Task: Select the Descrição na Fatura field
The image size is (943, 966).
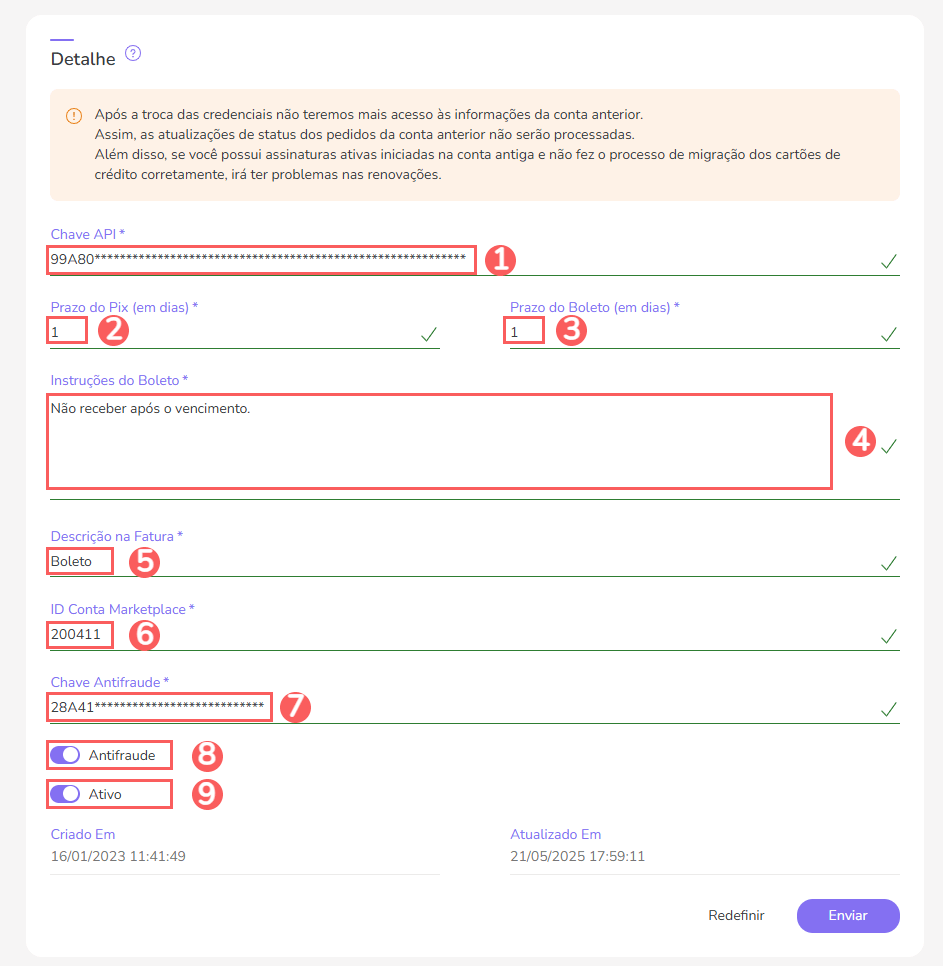Action: [79, 561]
